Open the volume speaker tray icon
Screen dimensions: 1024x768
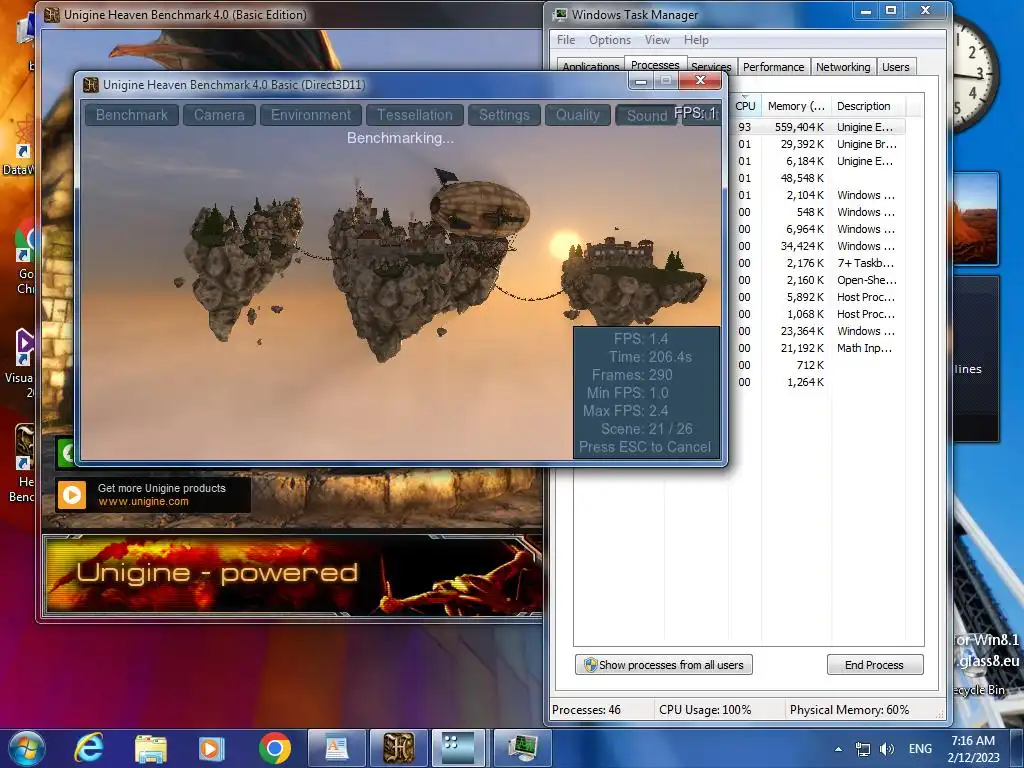(887, 749)
